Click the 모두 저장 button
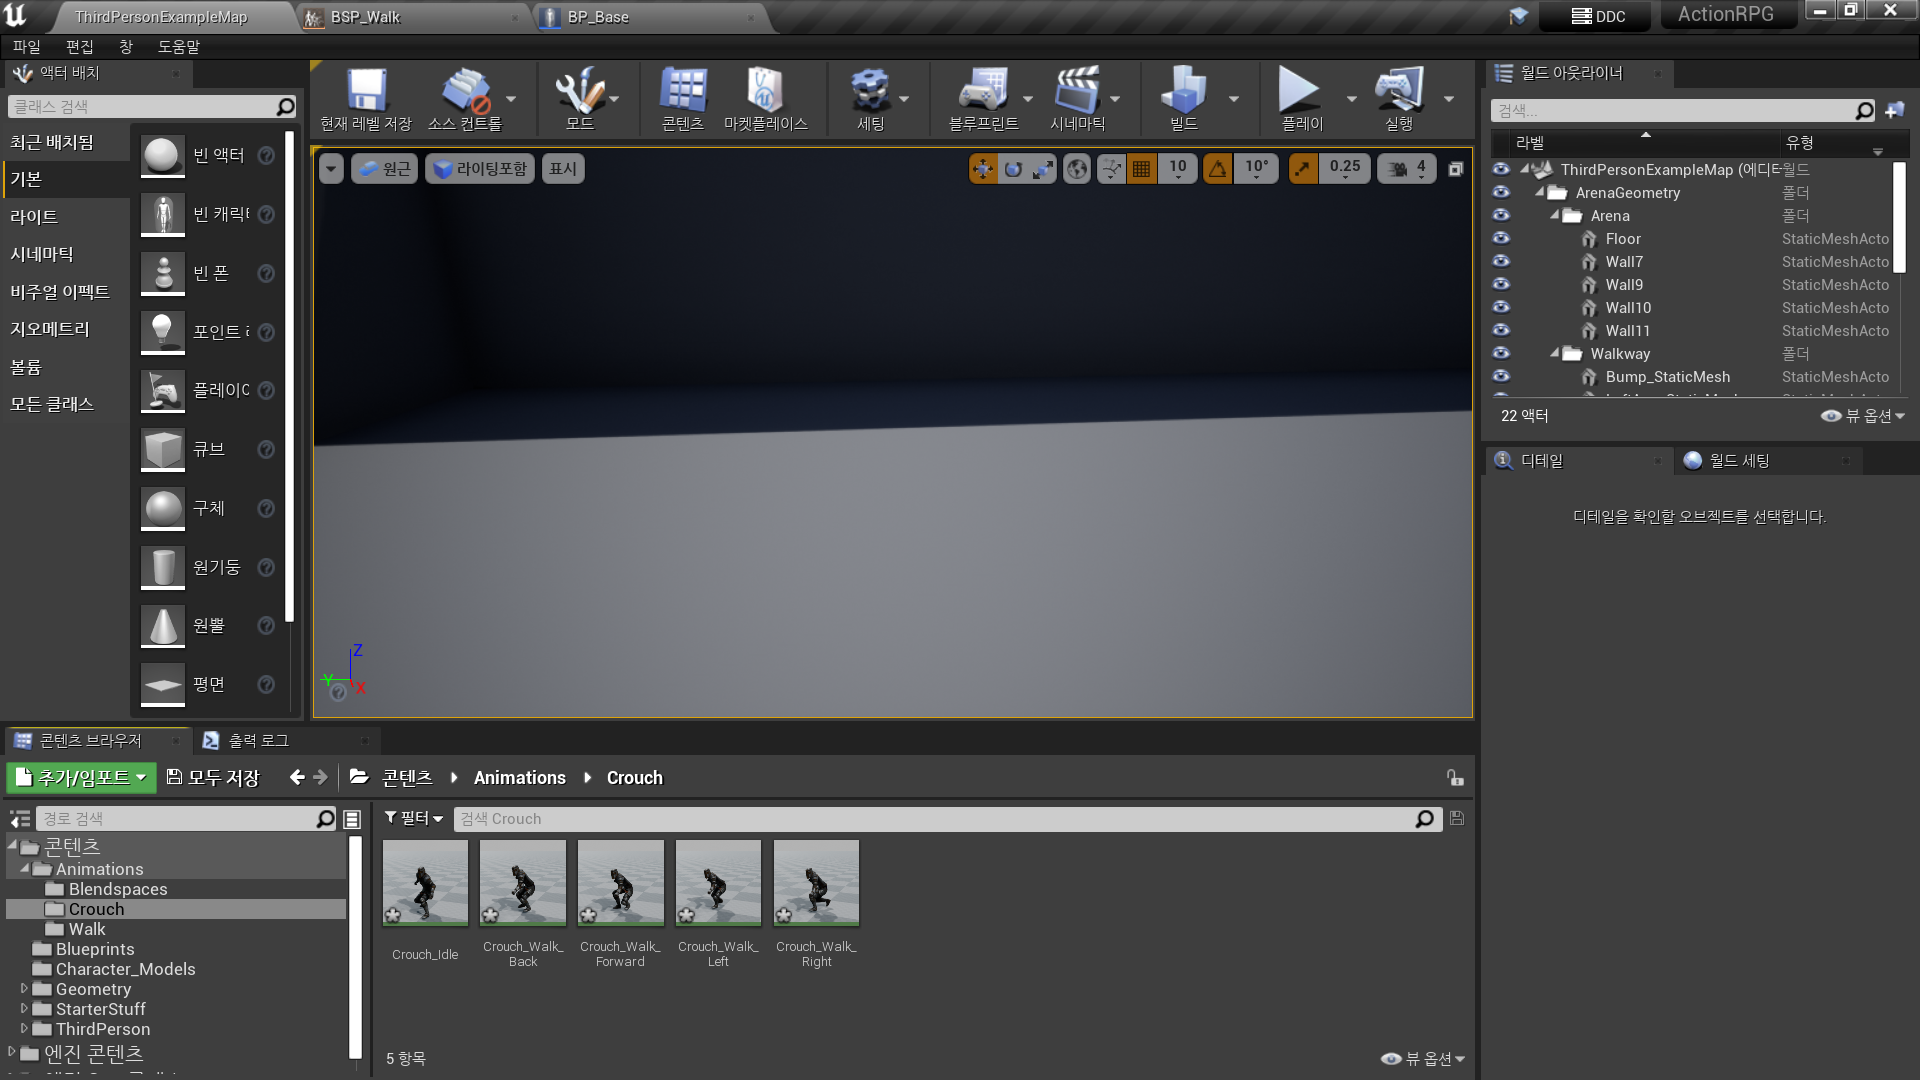This screenshot has width=1920, height=1080. 213,777
